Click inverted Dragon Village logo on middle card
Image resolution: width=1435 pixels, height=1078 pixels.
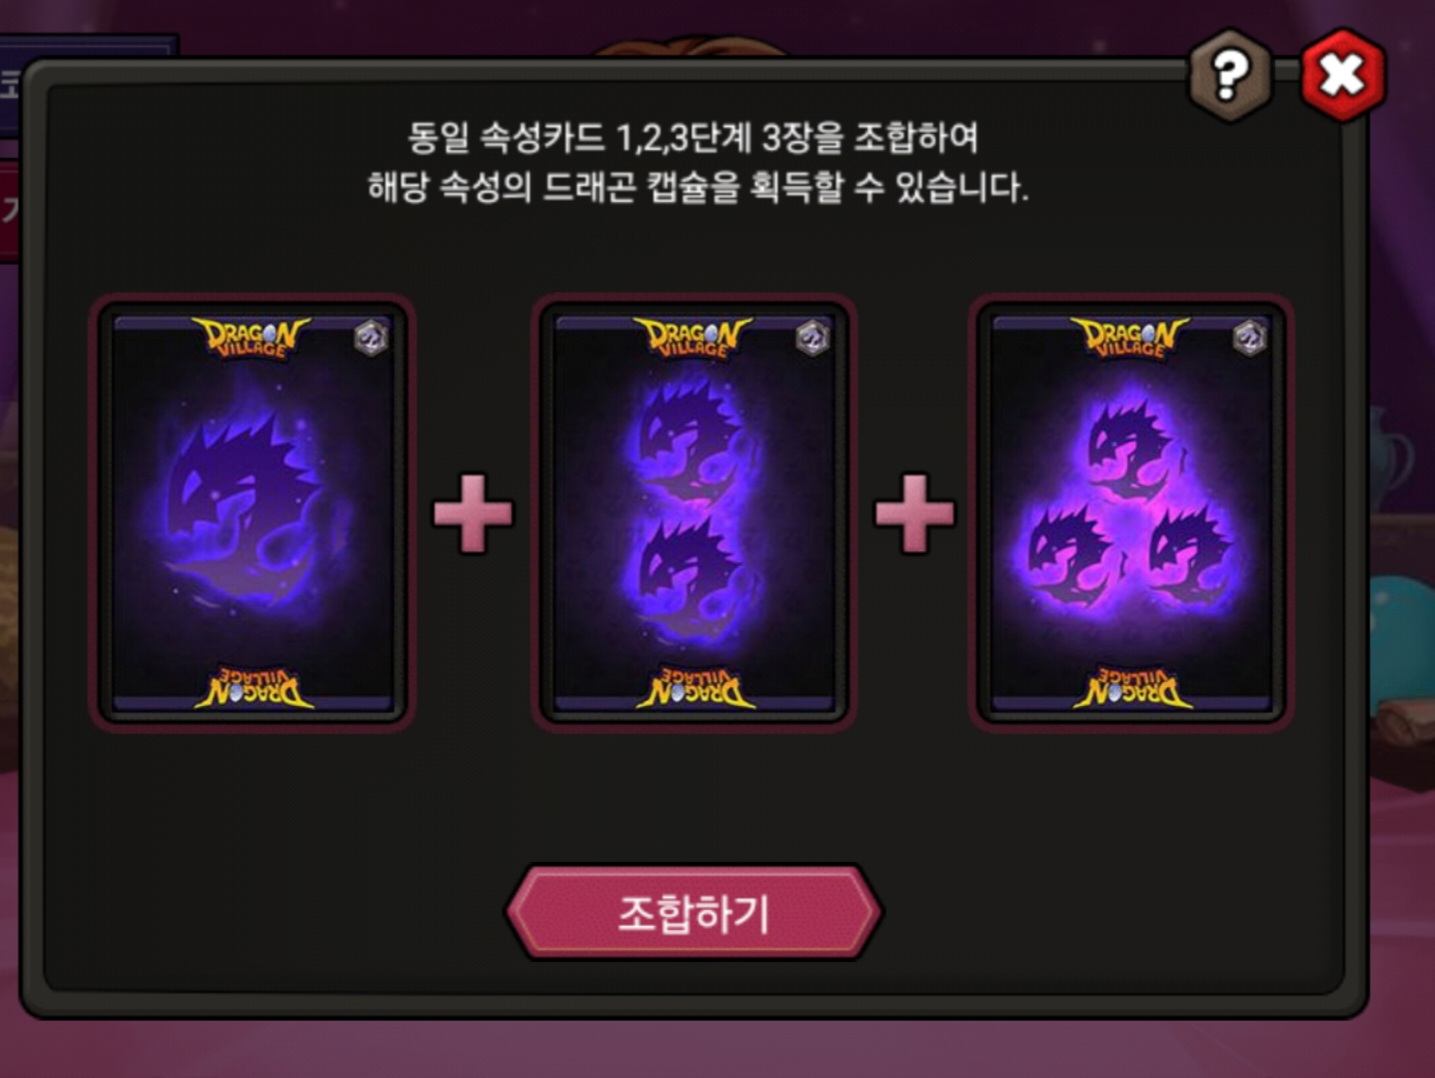click(695, 688)
